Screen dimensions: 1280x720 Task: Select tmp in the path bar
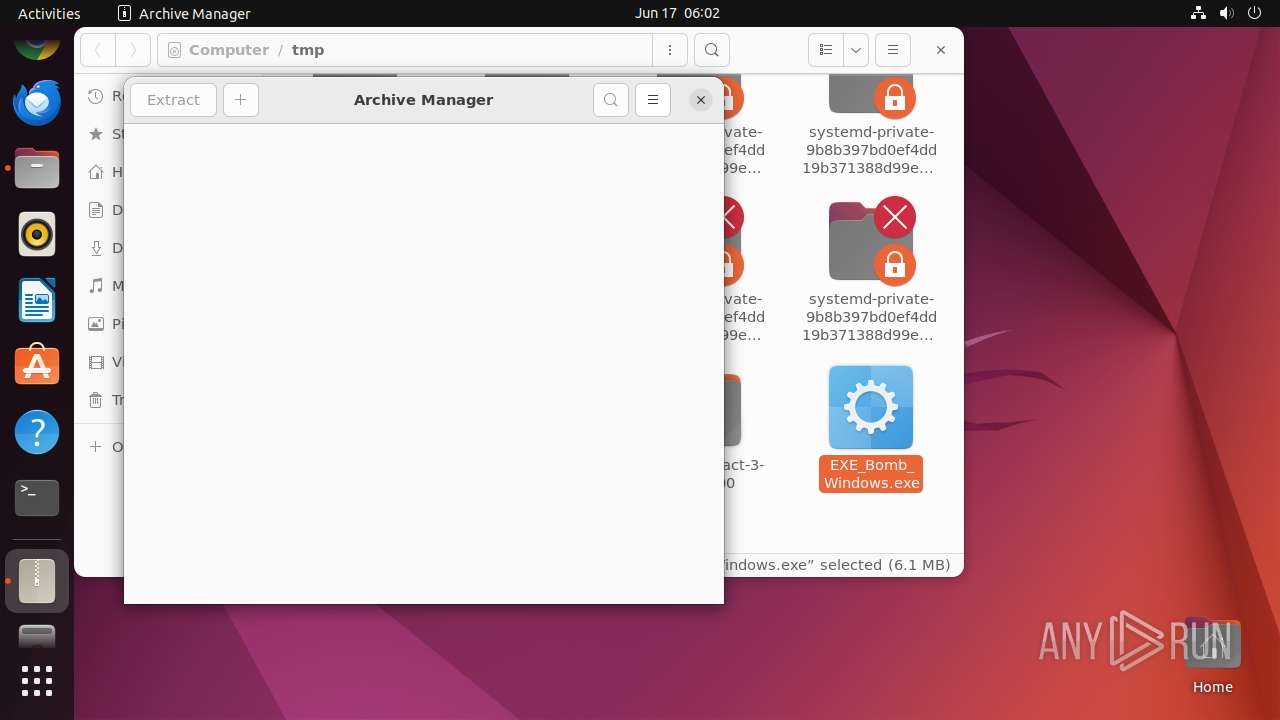(x=308, y=50)
